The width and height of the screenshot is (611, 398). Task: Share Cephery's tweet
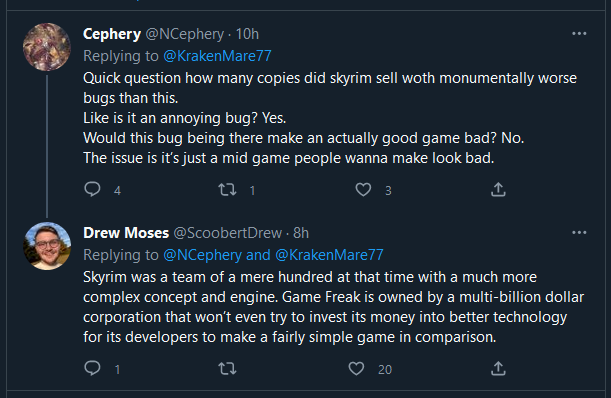[x=498, y=189]
